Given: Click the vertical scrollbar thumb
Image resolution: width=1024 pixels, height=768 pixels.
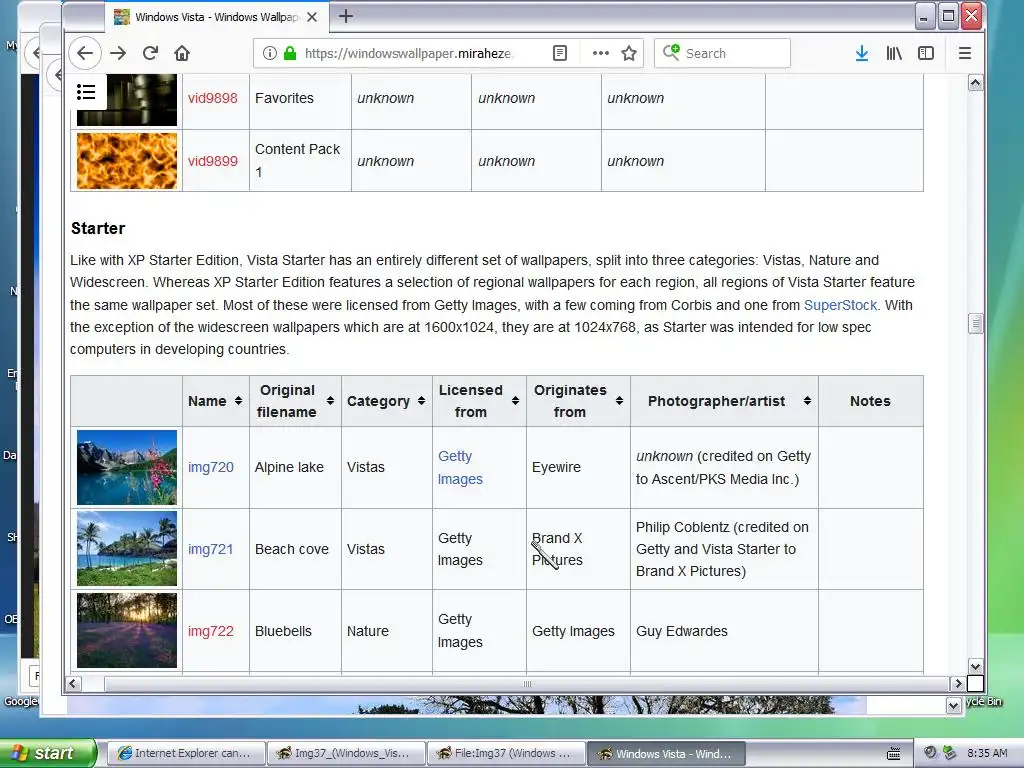Looking at the screenshot, I should point(975,323).
